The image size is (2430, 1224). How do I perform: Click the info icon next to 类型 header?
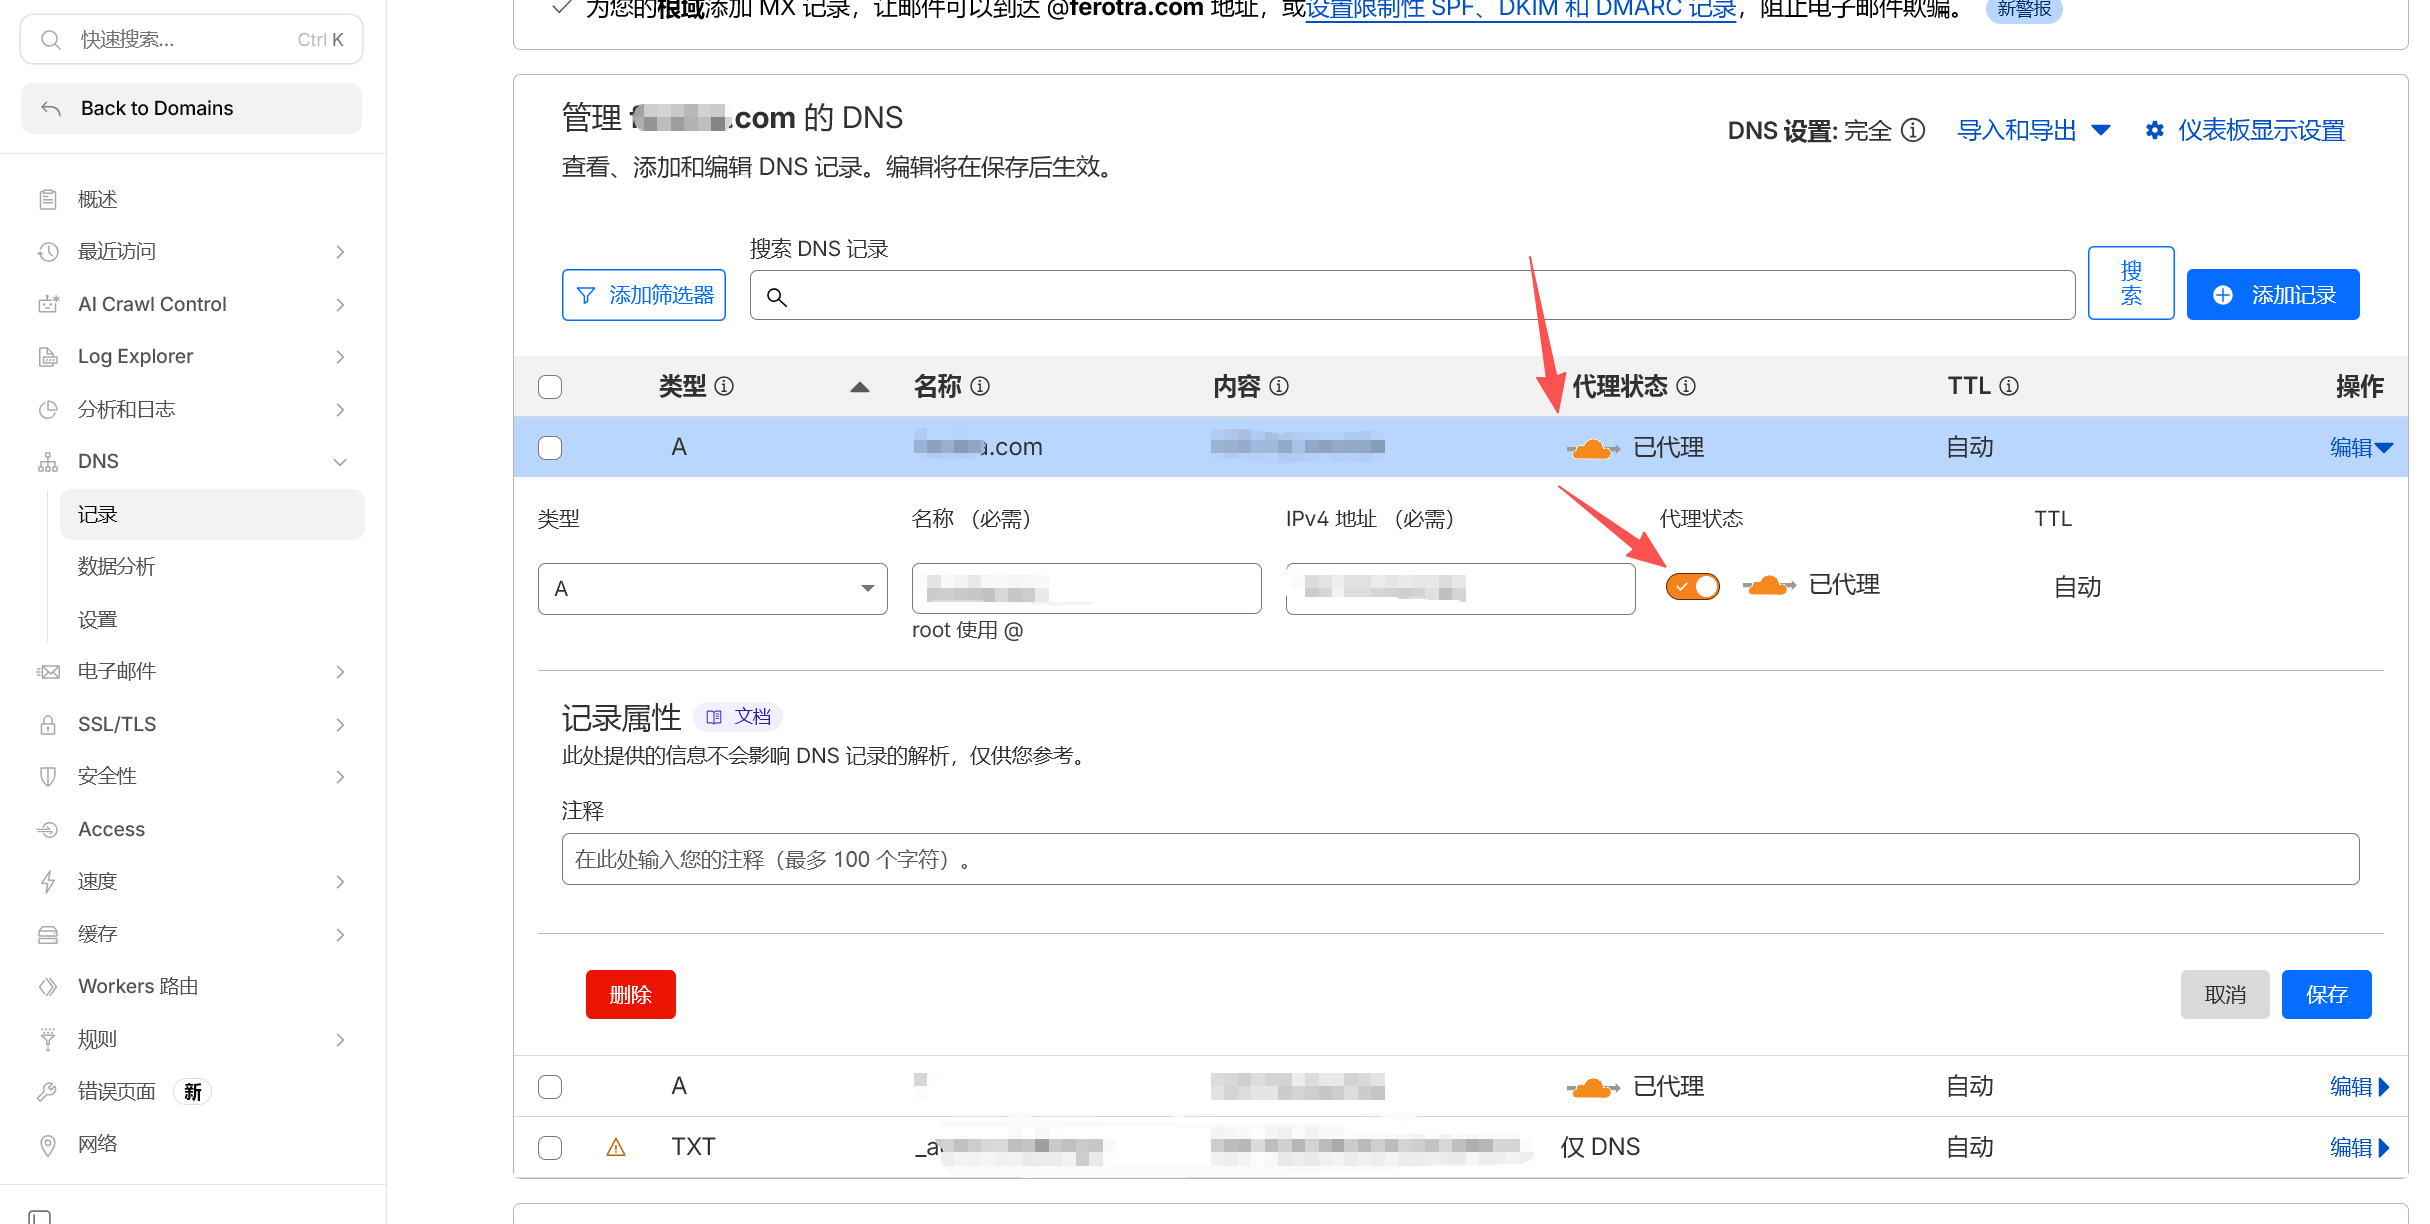coord(724,386)
